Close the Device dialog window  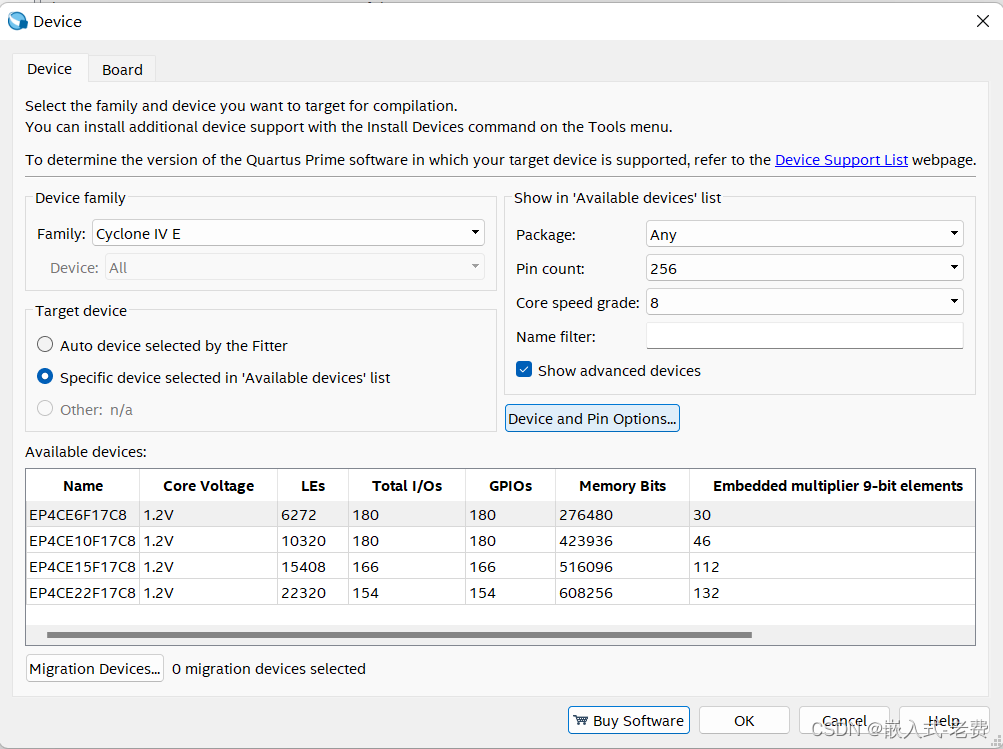(x=982, y=21)
